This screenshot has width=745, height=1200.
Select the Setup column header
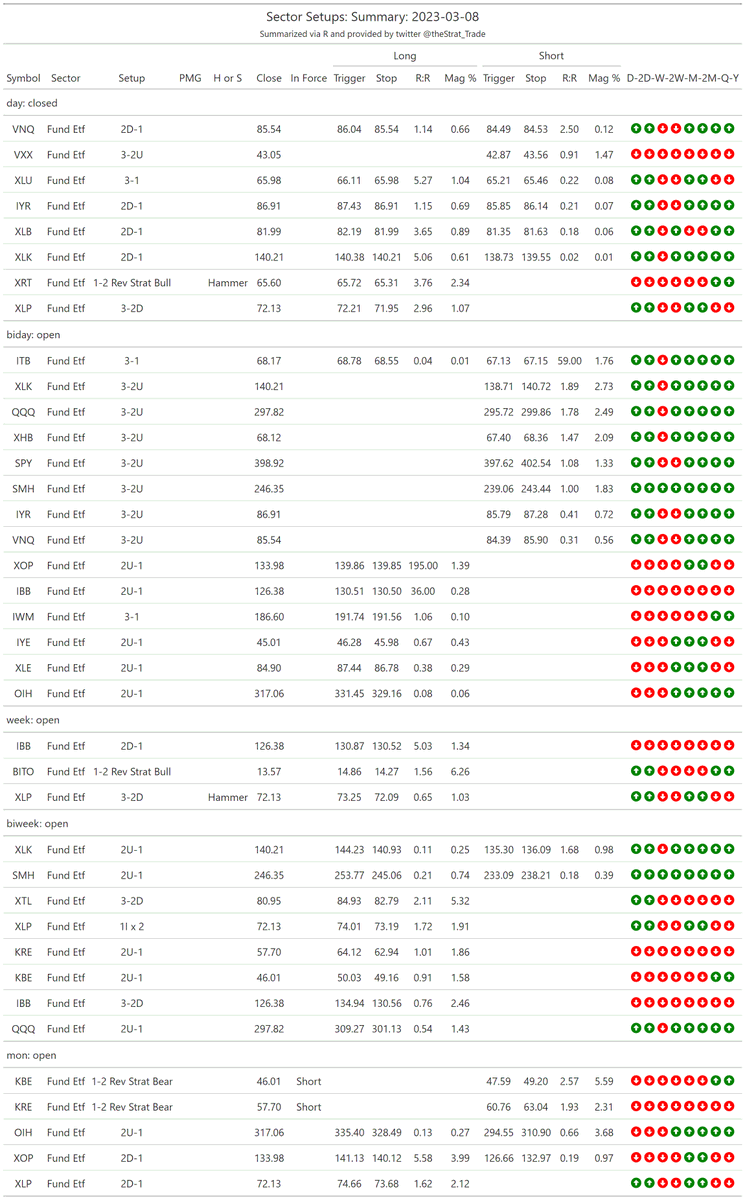[132, 78]
